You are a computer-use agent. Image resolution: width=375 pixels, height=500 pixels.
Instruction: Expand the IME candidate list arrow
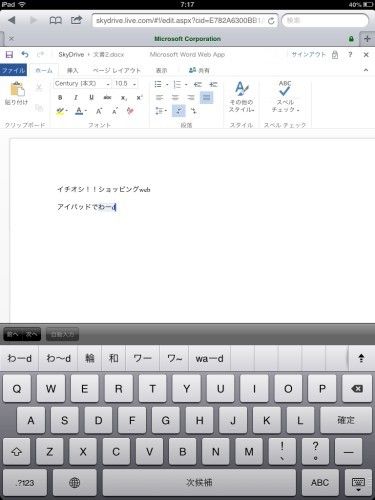pyautogui.click(x=361, y=358)
